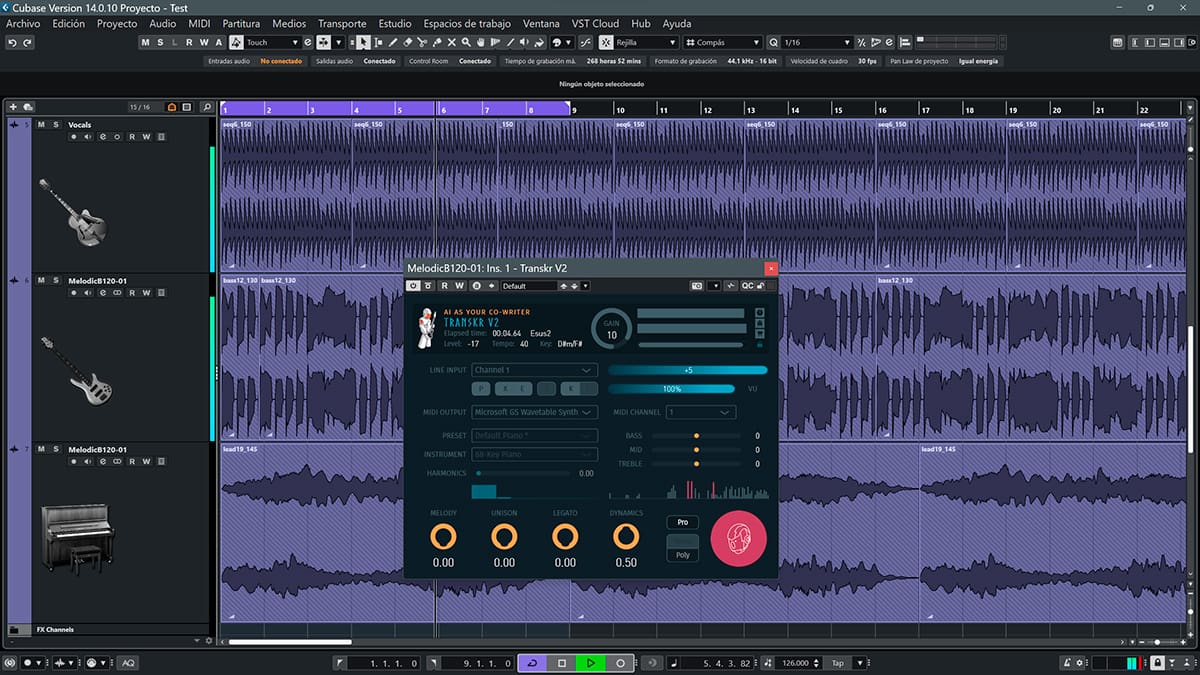Mute the Vocals track

point(41,125)
